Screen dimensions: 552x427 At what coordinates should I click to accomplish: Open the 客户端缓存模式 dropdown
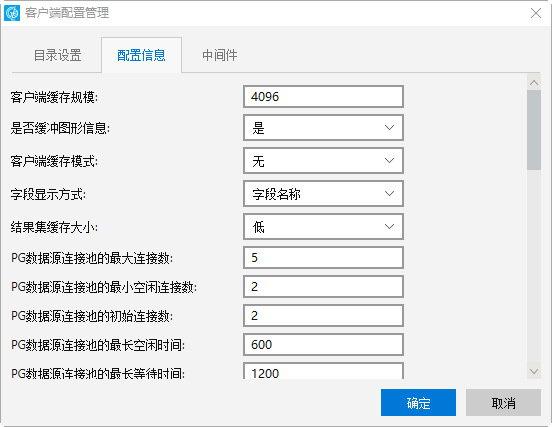click(x=323, y=161)
